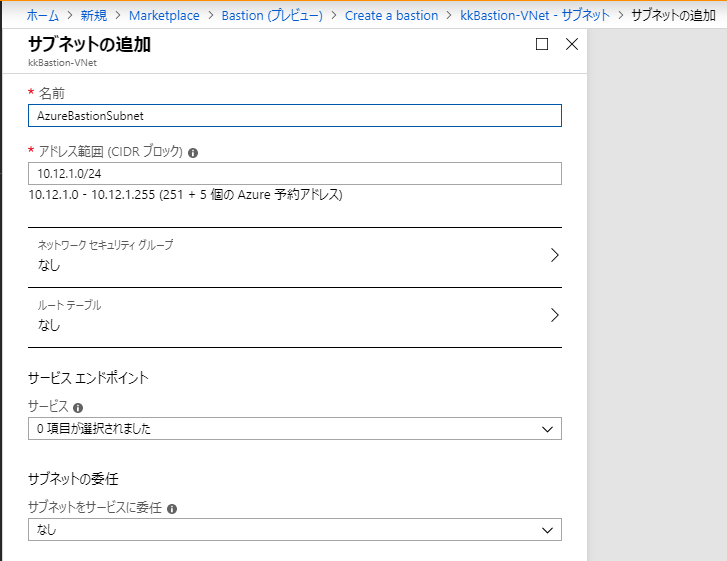Screen dimensions: 727x561
Task: Show info icon next to サービス
Action: coord(78,408)
